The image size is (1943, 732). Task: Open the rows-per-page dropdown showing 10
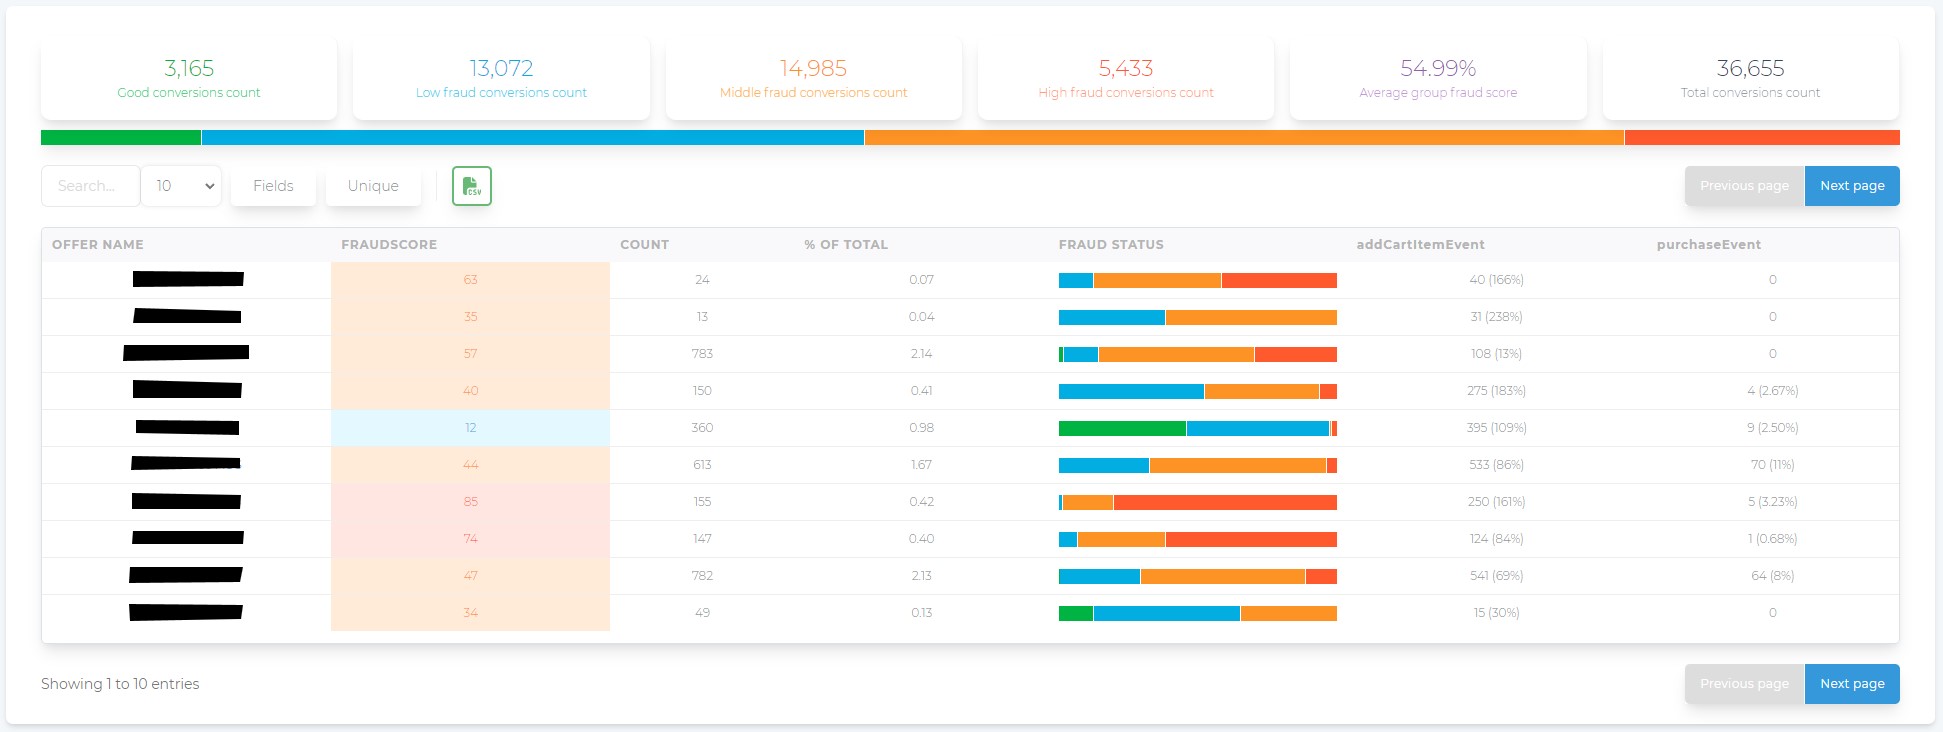point(181,186)
